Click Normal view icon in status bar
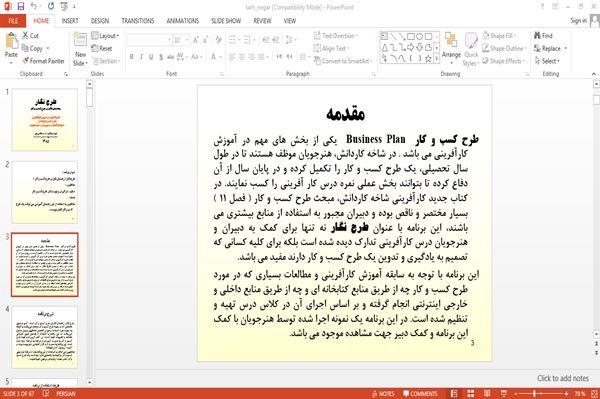The width and height of the screenshot is (600, 399). pos(454,394)
